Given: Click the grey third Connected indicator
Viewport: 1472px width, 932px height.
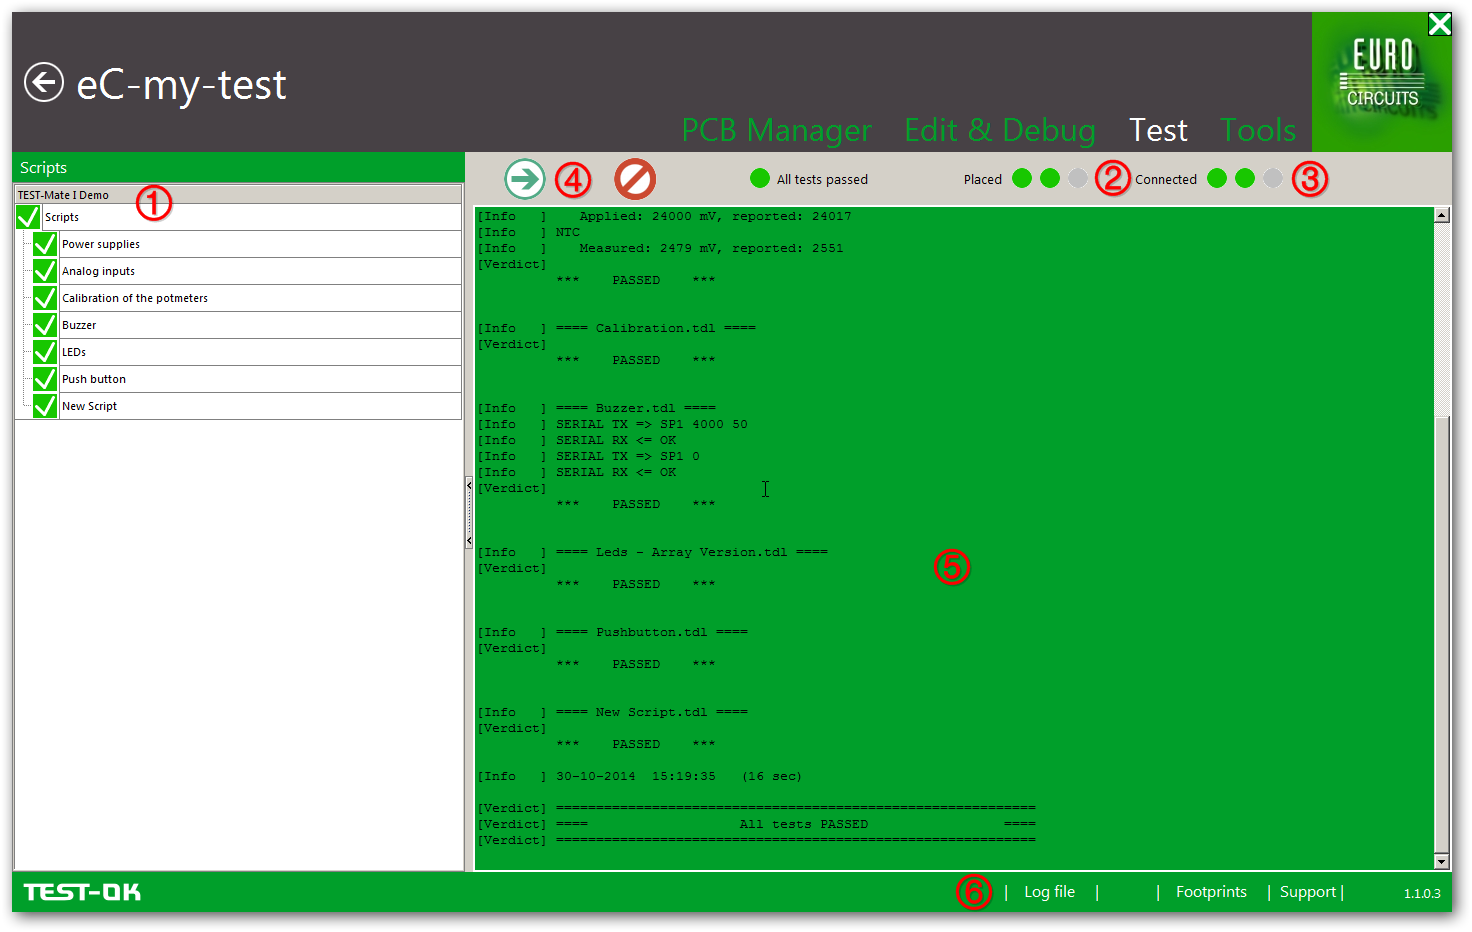Looking at the screenshot, I should pyautogui.click(x=1273, y=178).
